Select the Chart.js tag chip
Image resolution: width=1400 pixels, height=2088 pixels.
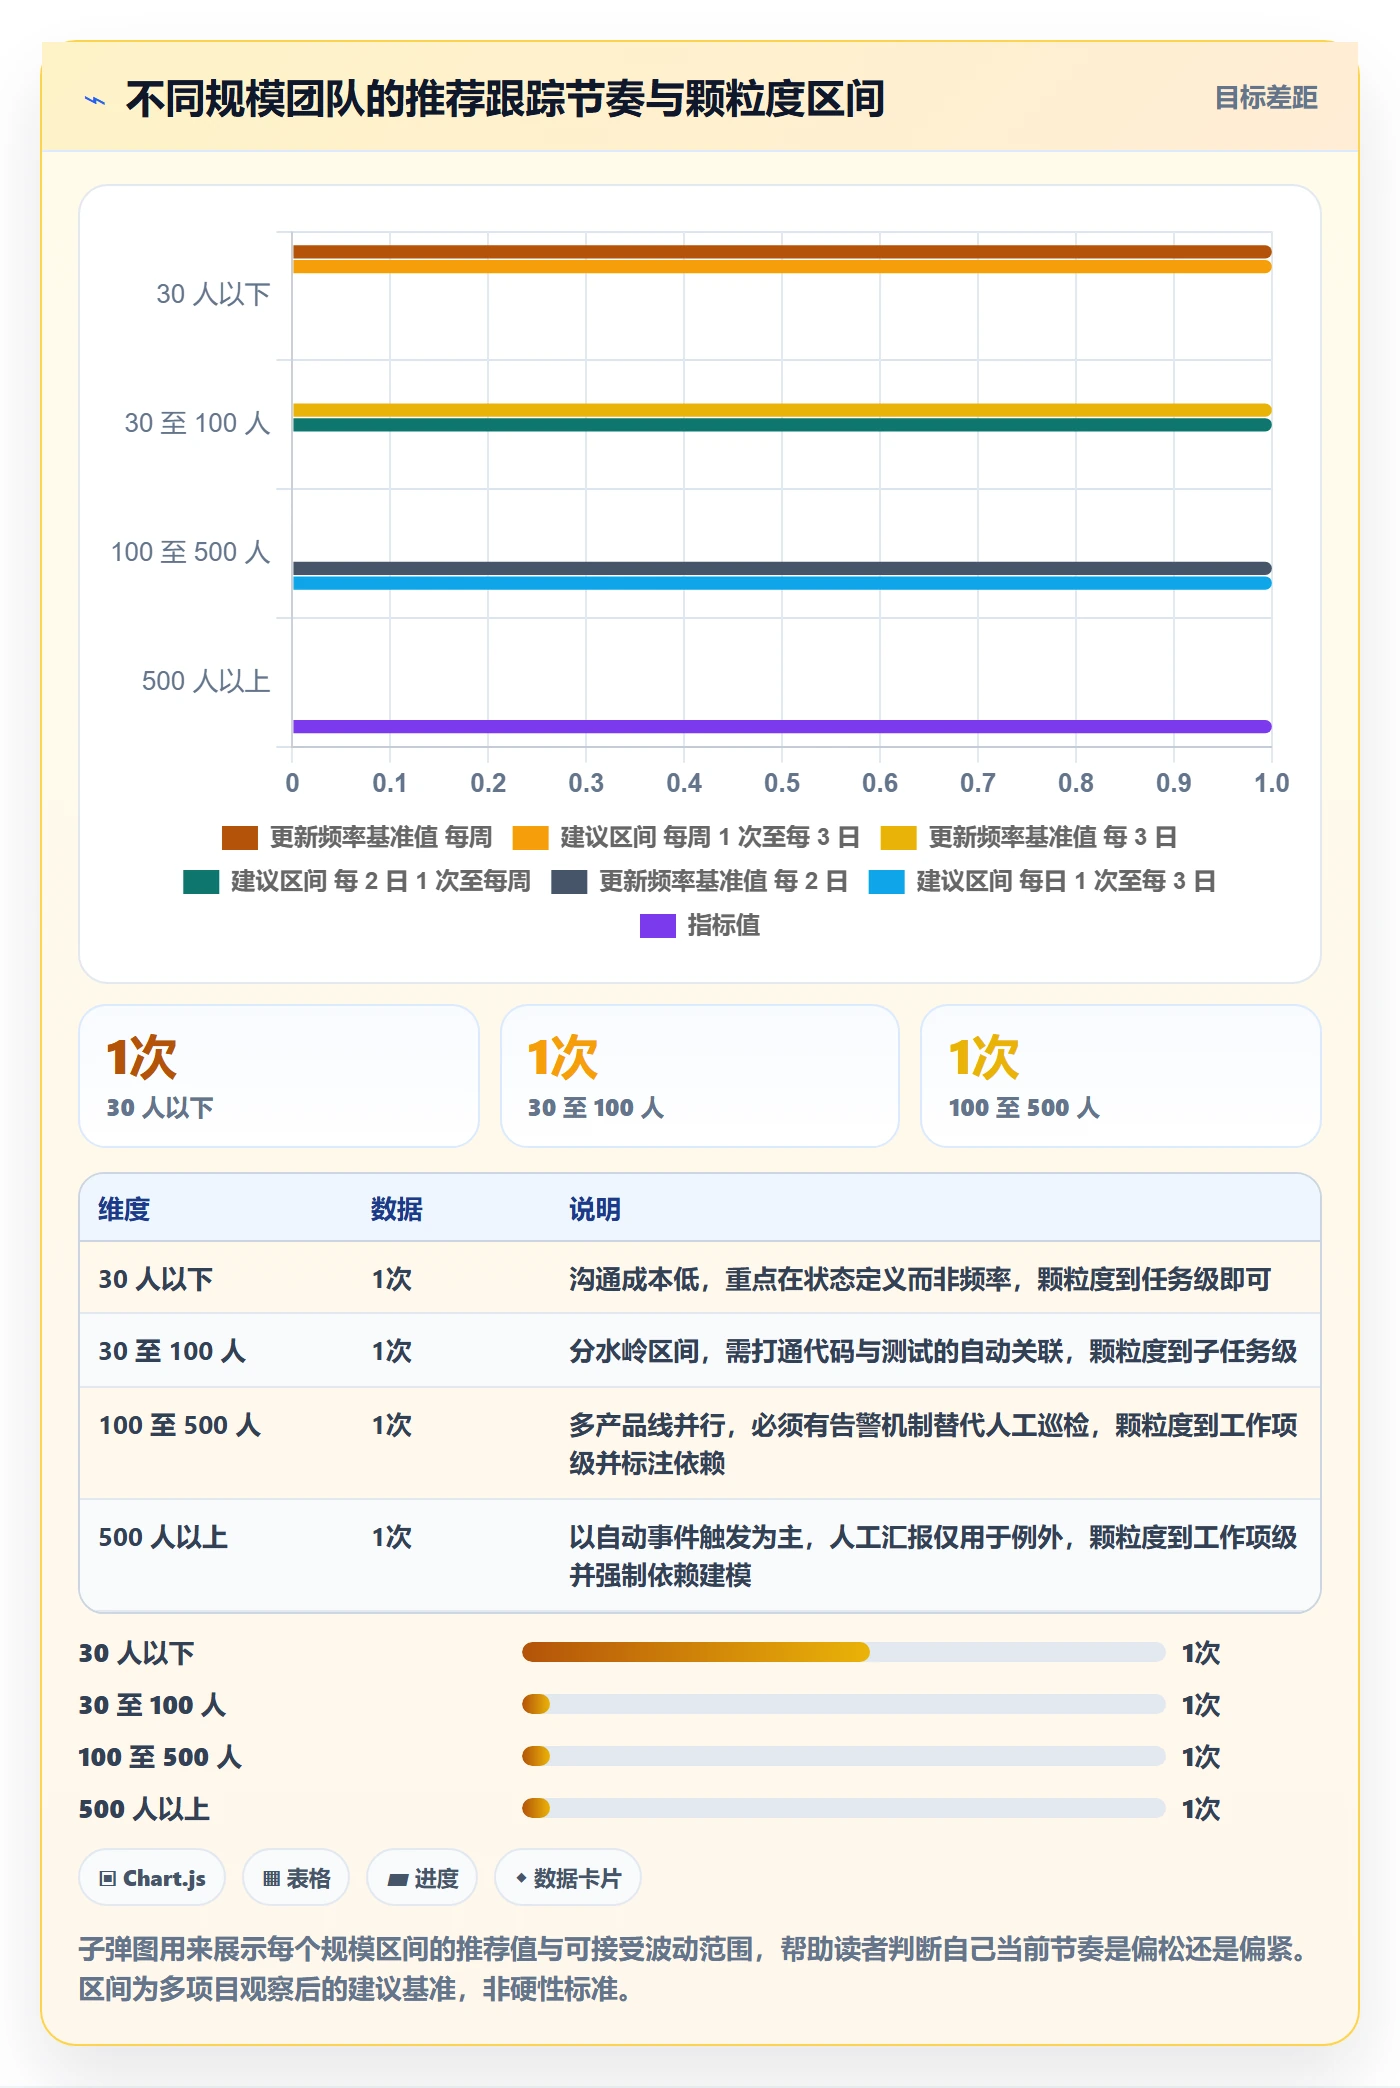152,1878
